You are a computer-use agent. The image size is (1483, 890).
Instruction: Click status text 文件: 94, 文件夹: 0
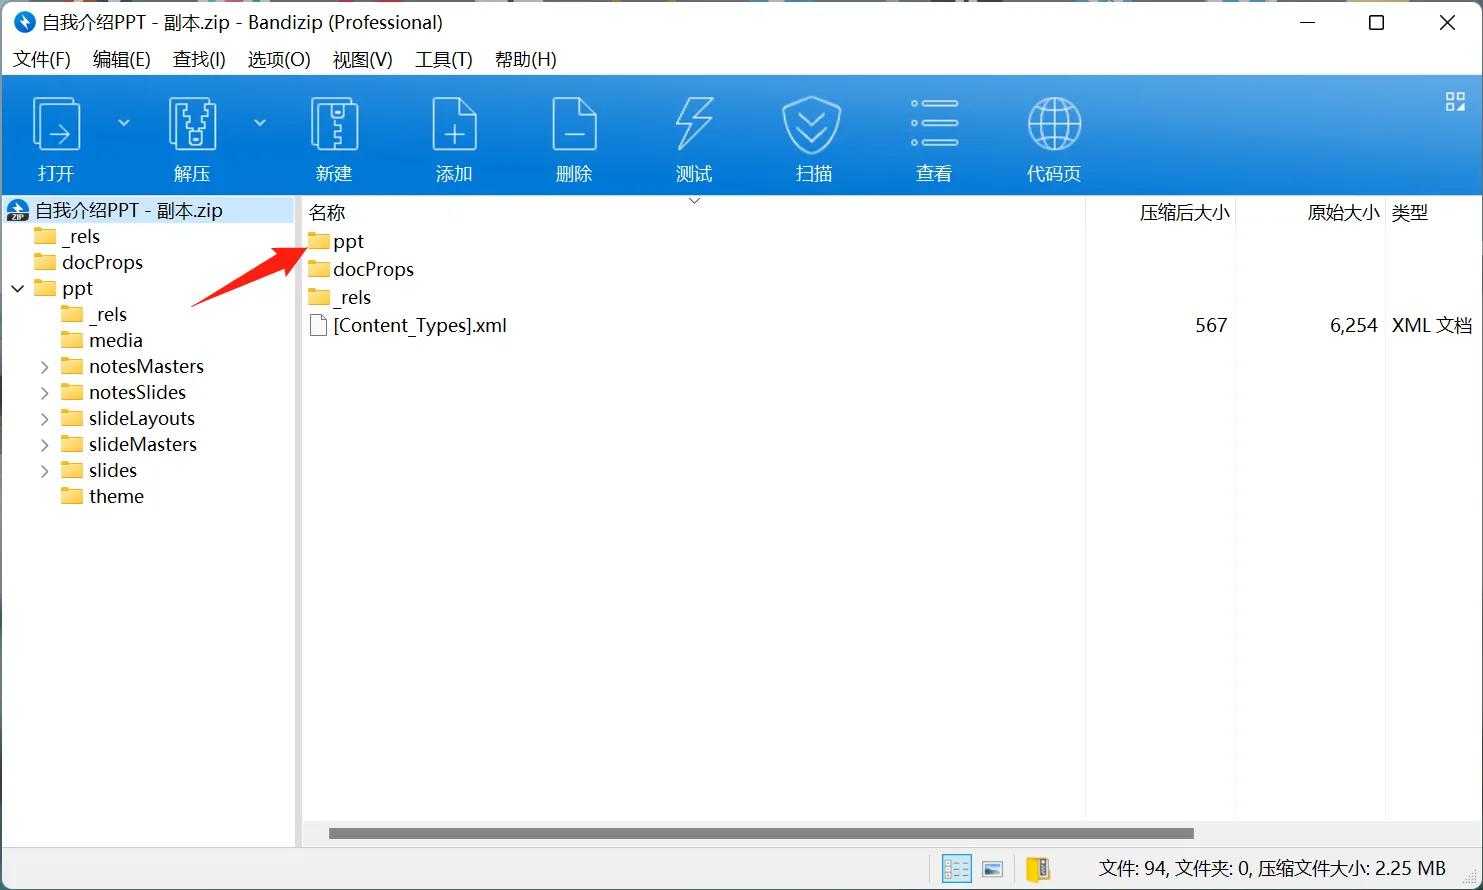coord(1175,868)
